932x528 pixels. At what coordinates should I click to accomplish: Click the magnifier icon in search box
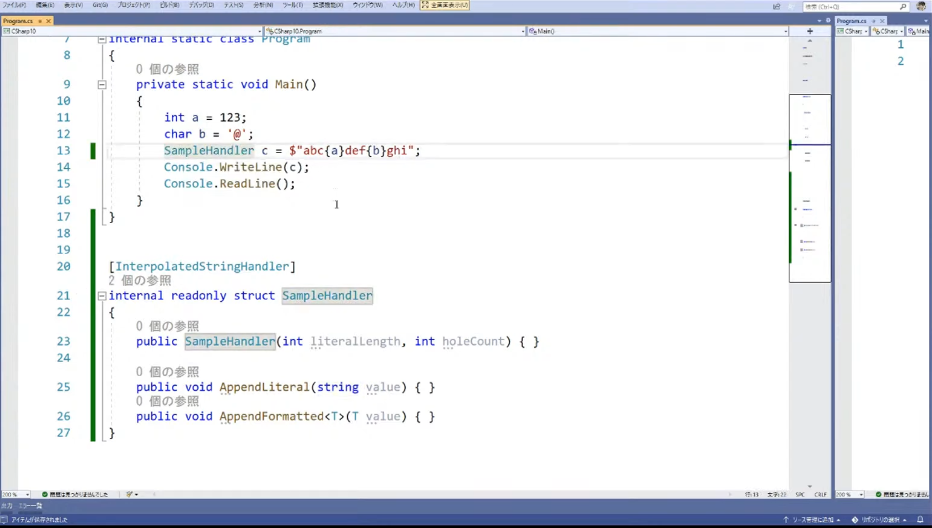[903, 7]
